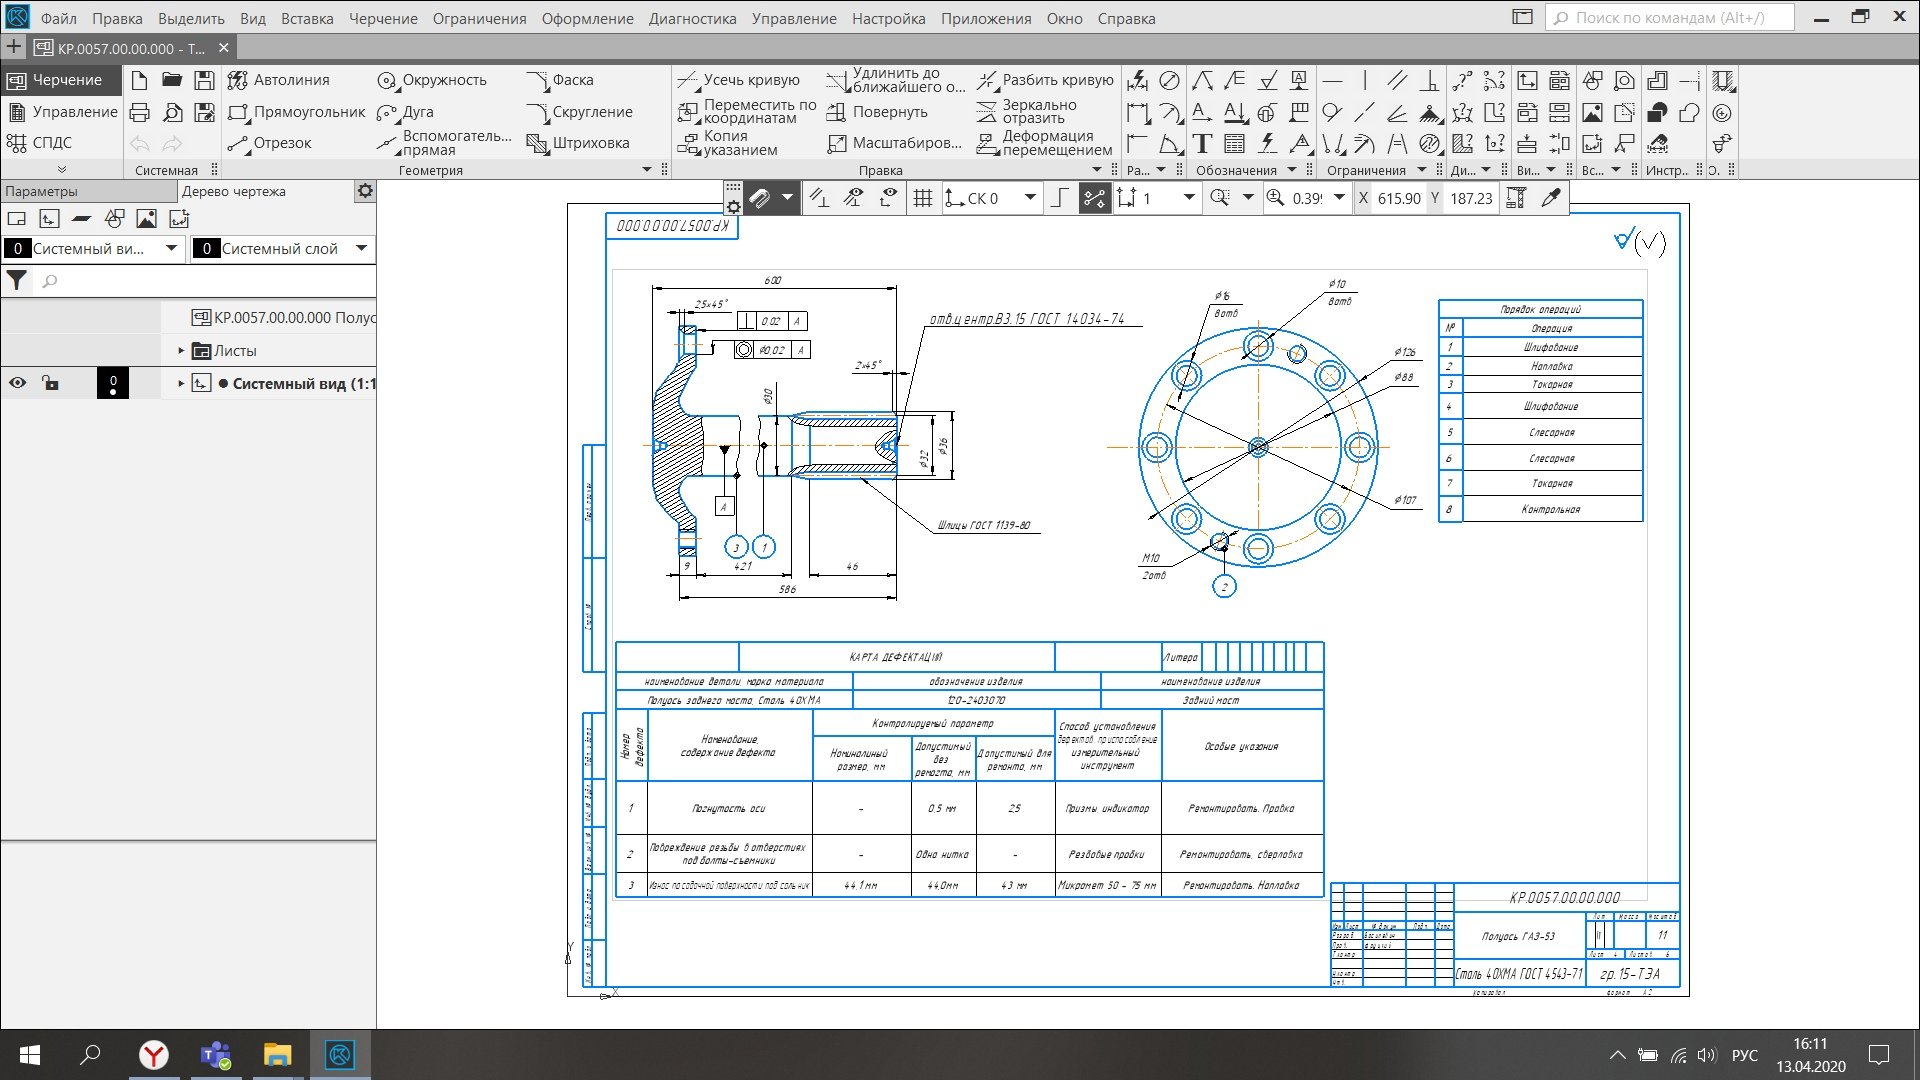Select the Окружность circle tool
Viewport: 1920px width, 1080px height.
[x=432, y=80]
